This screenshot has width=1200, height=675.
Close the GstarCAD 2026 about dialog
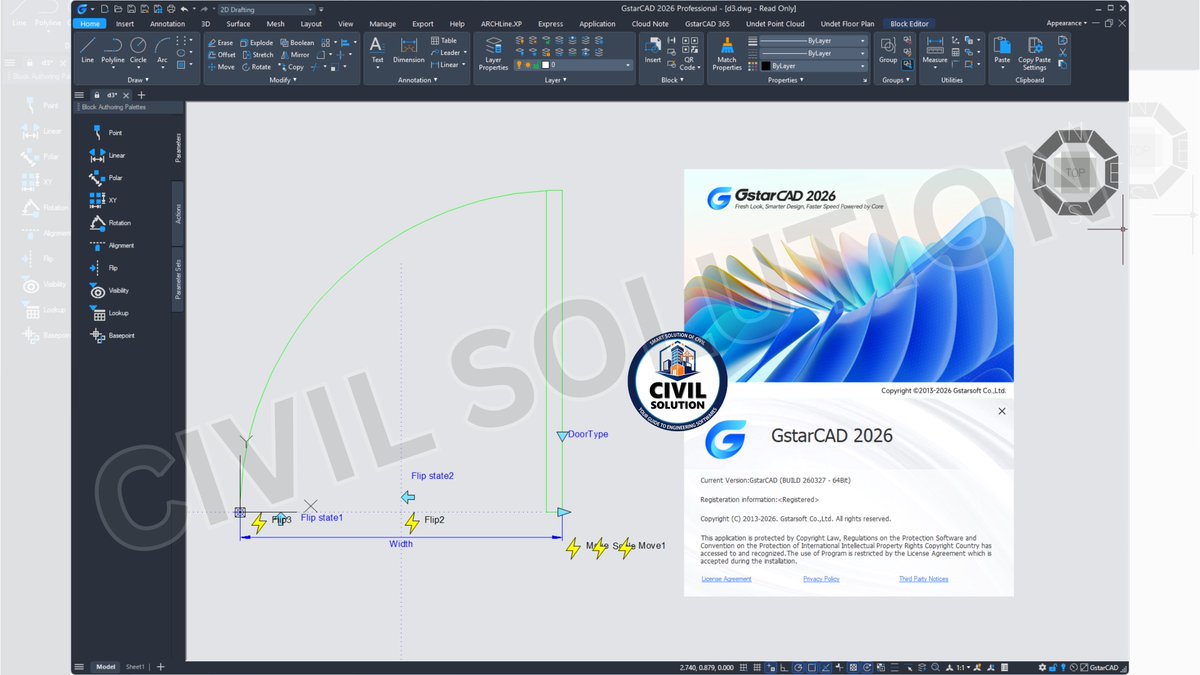coord(1002,411)
